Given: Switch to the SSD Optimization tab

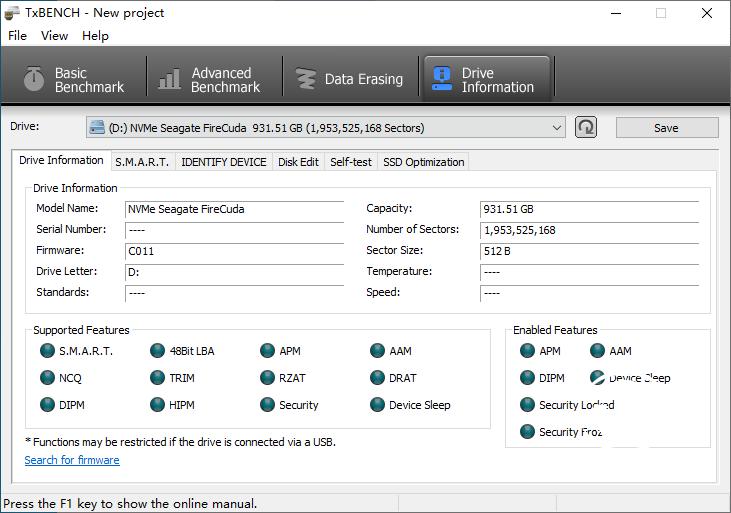Looking at the screenshot, I should [423, 162].
